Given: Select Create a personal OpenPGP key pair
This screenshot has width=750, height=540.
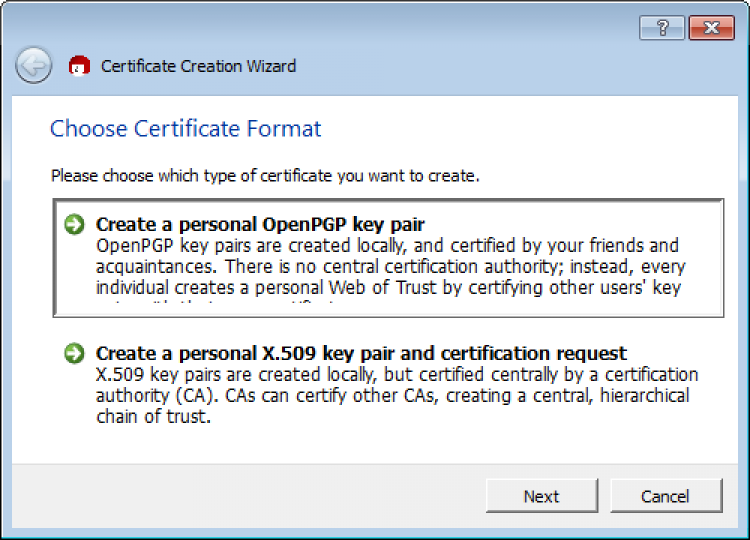Looking at the screenshot, I should [260, 224].
